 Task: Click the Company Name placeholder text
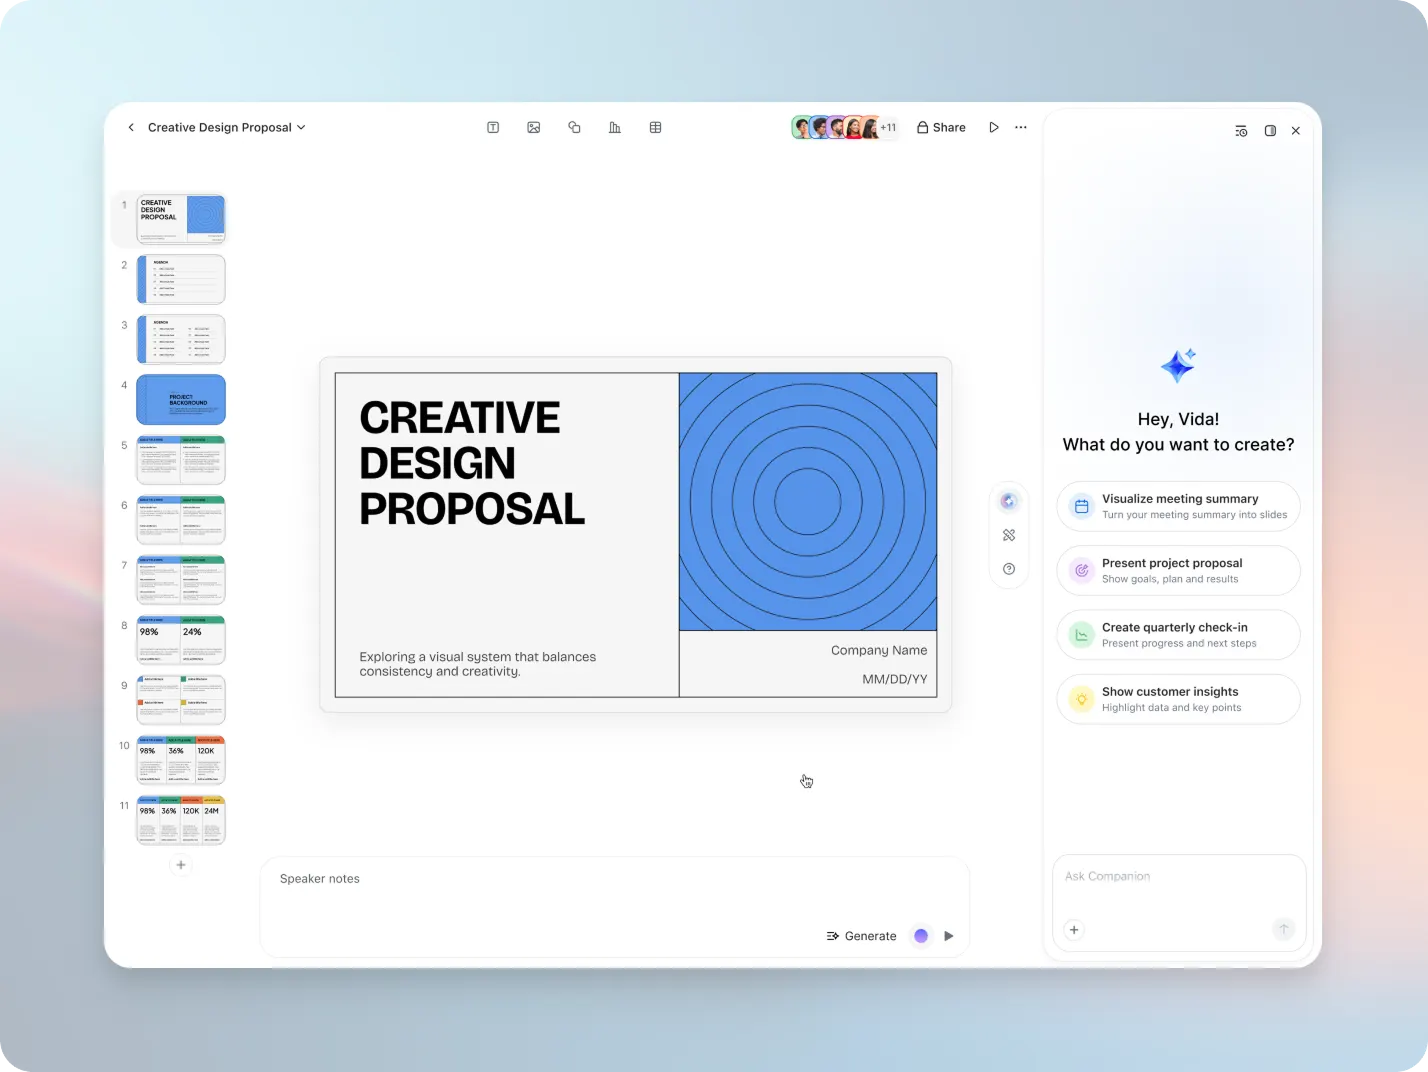point(879,650)
